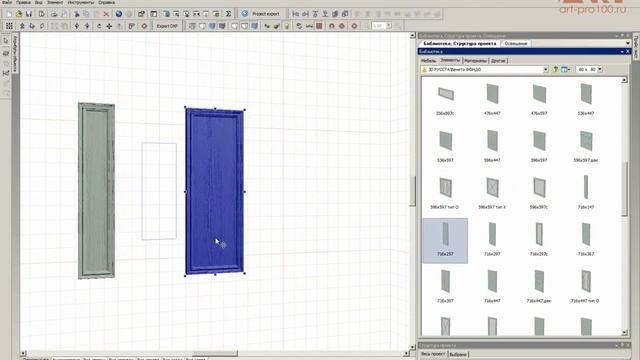This screenshot has height=360, width=640.
Task: Click the wireframe rectangle outline in viewport
Action: (159, 191)
